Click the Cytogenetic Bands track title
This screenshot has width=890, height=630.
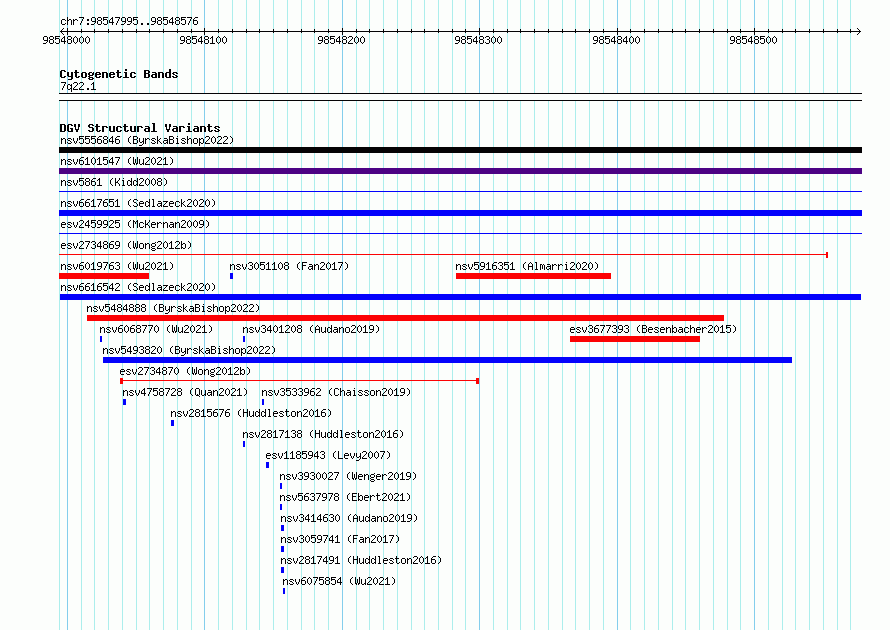119,74
